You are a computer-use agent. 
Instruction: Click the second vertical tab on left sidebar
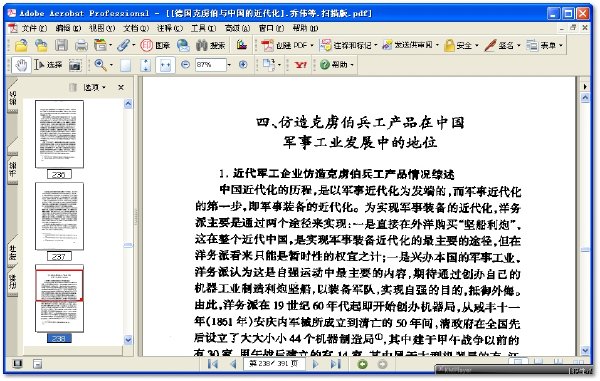coord(13,164)
